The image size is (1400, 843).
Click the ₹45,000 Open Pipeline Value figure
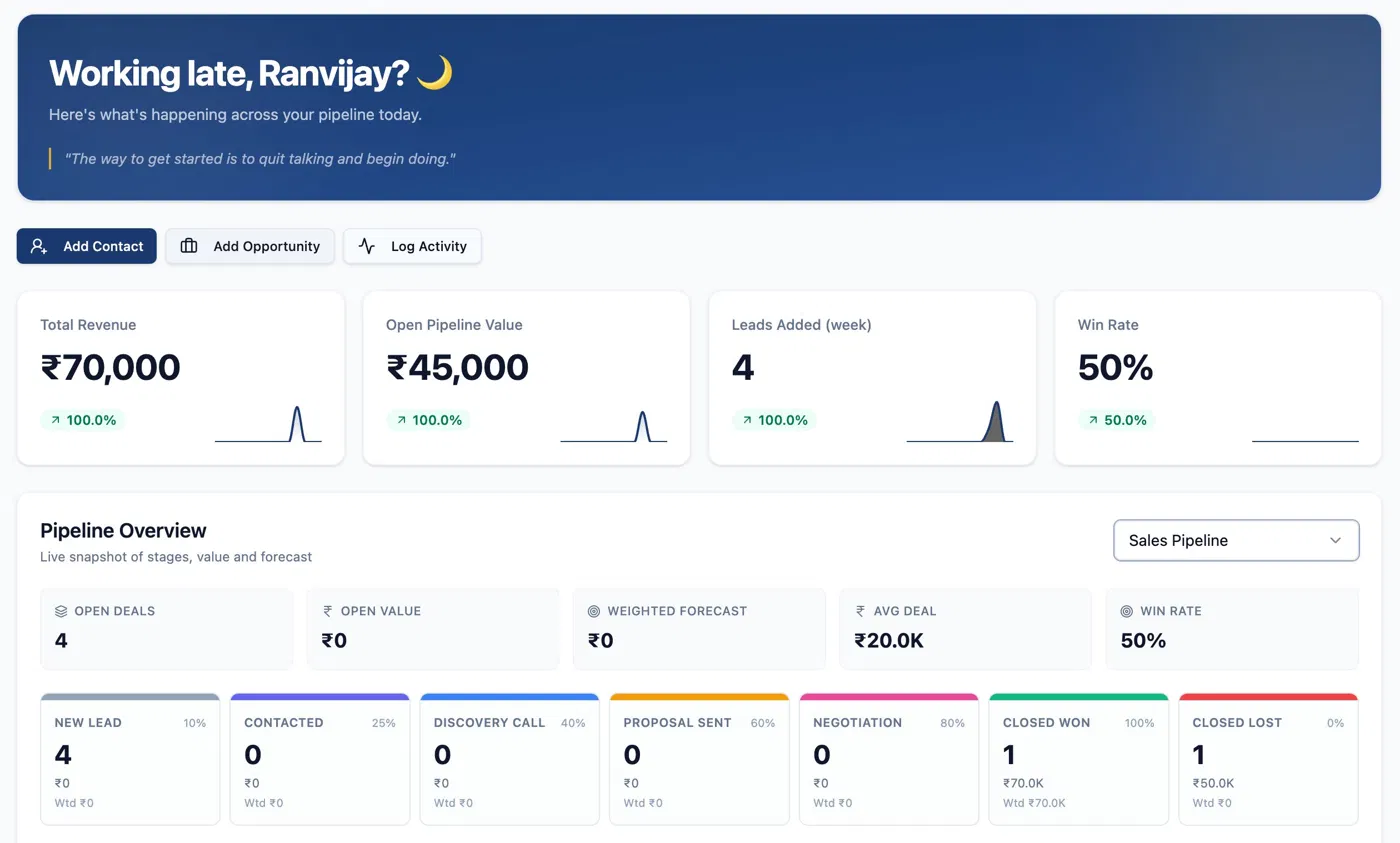[x=458, y=368]
